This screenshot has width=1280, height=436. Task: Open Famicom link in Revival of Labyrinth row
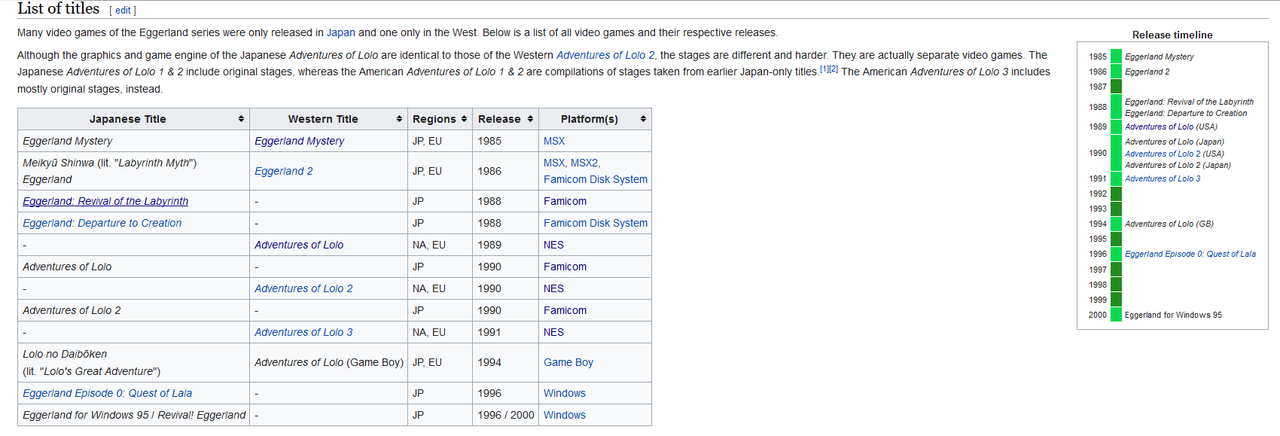point(565,201)
